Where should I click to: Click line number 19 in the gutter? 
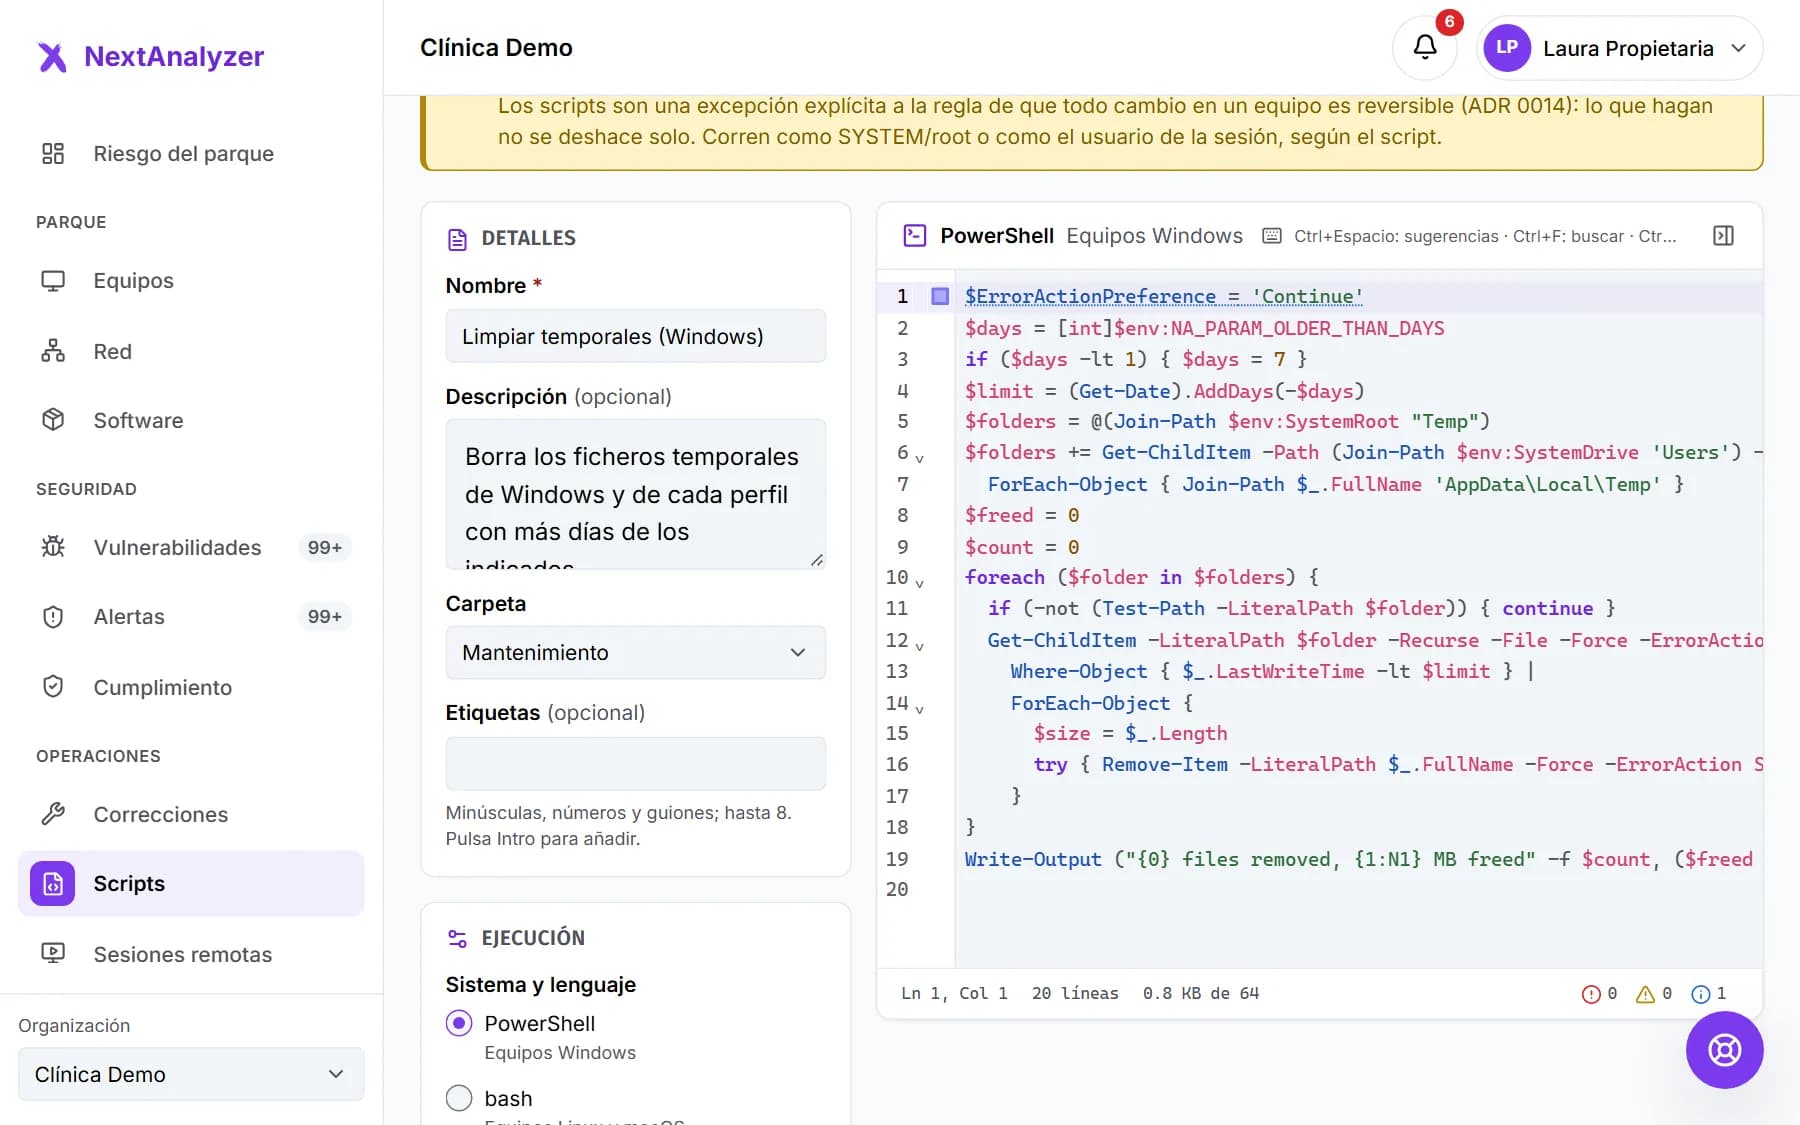(x=897, y=859)
